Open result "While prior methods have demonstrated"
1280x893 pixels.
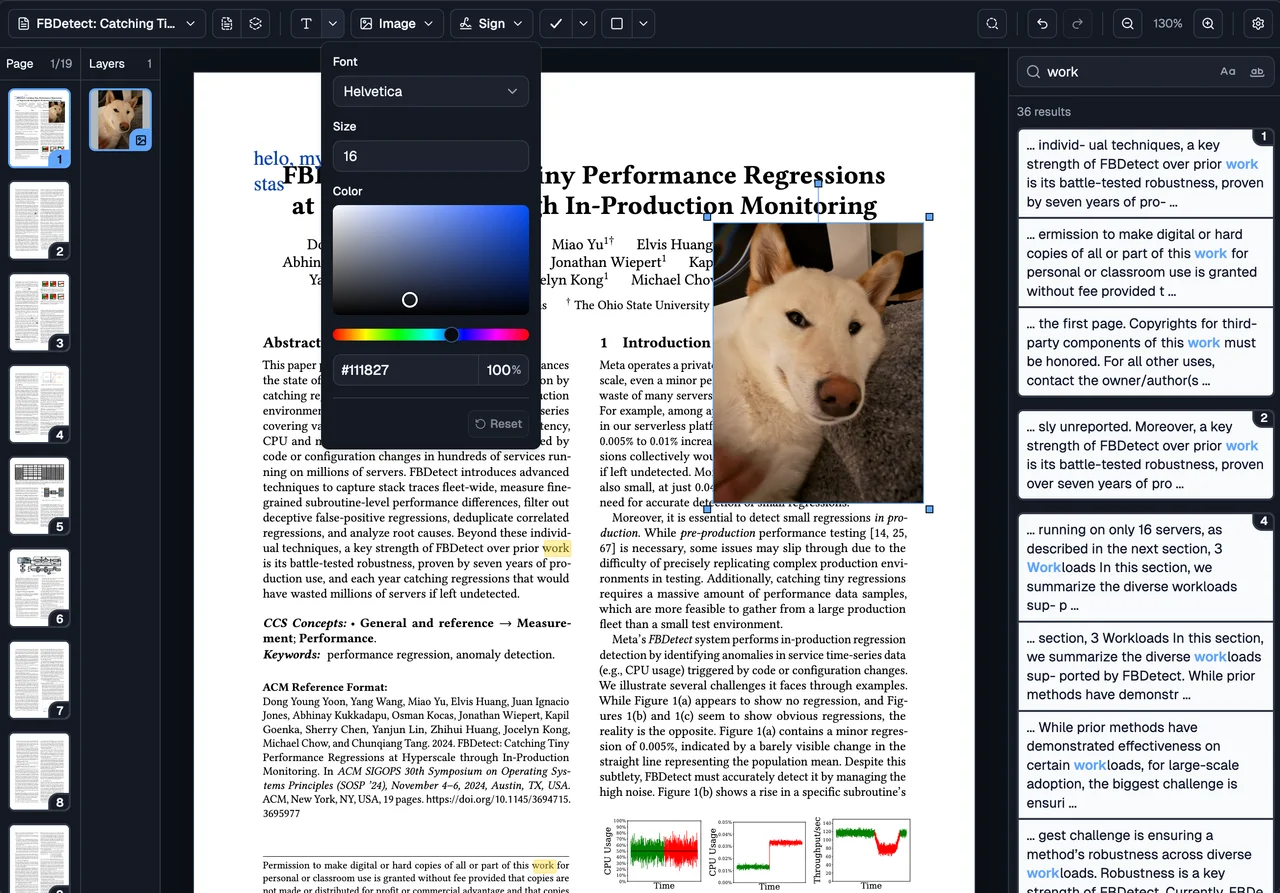point(1145,765)
